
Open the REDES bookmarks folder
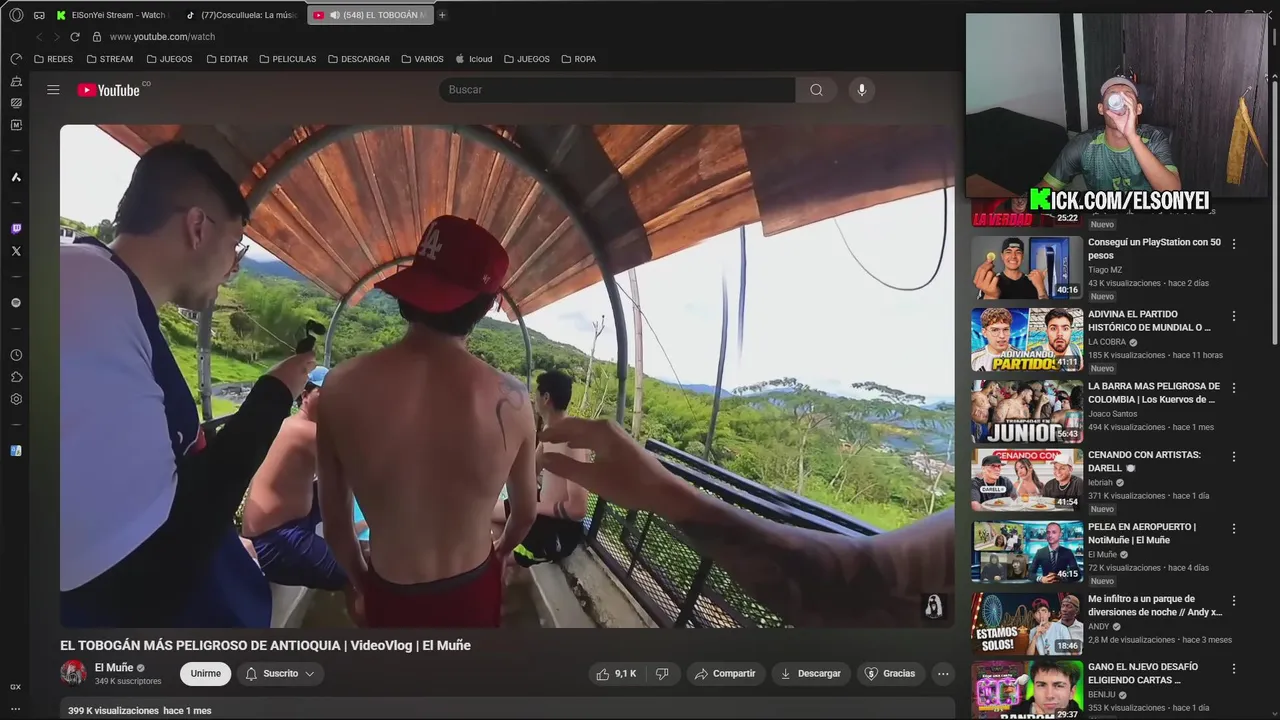53,59
